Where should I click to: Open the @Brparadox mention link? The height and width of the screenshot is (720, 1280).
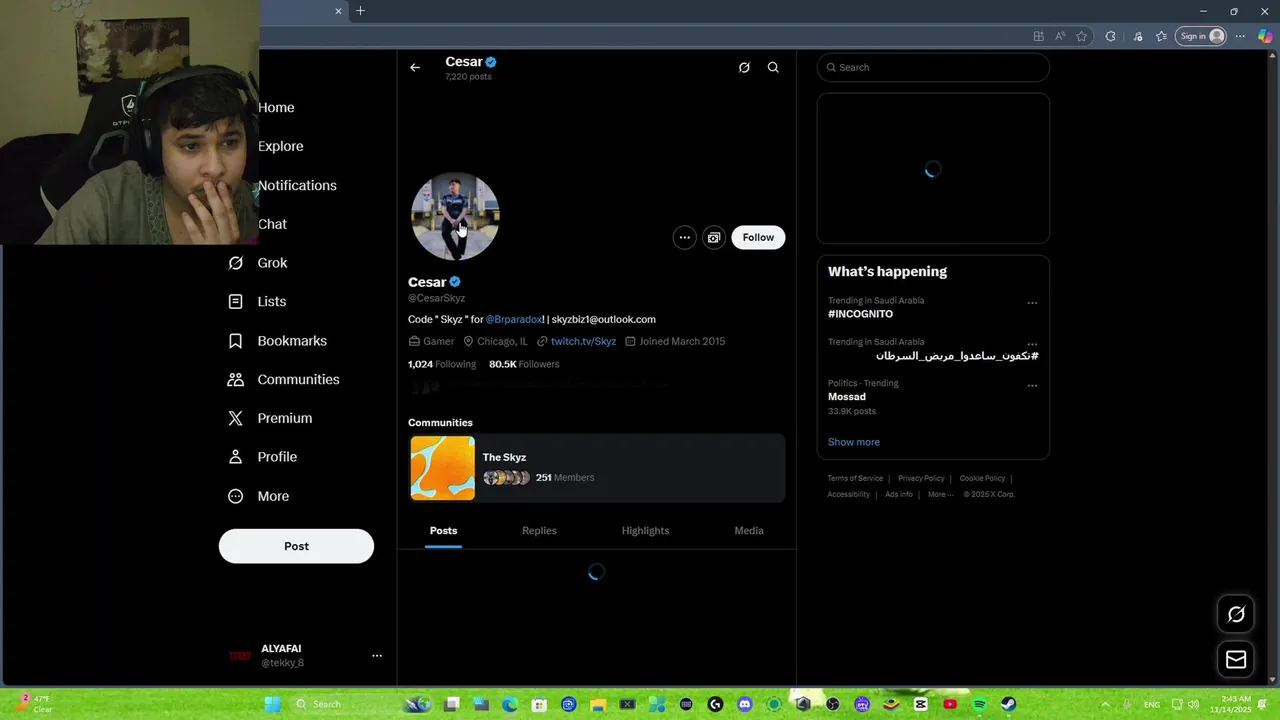(x=514, y=319)
